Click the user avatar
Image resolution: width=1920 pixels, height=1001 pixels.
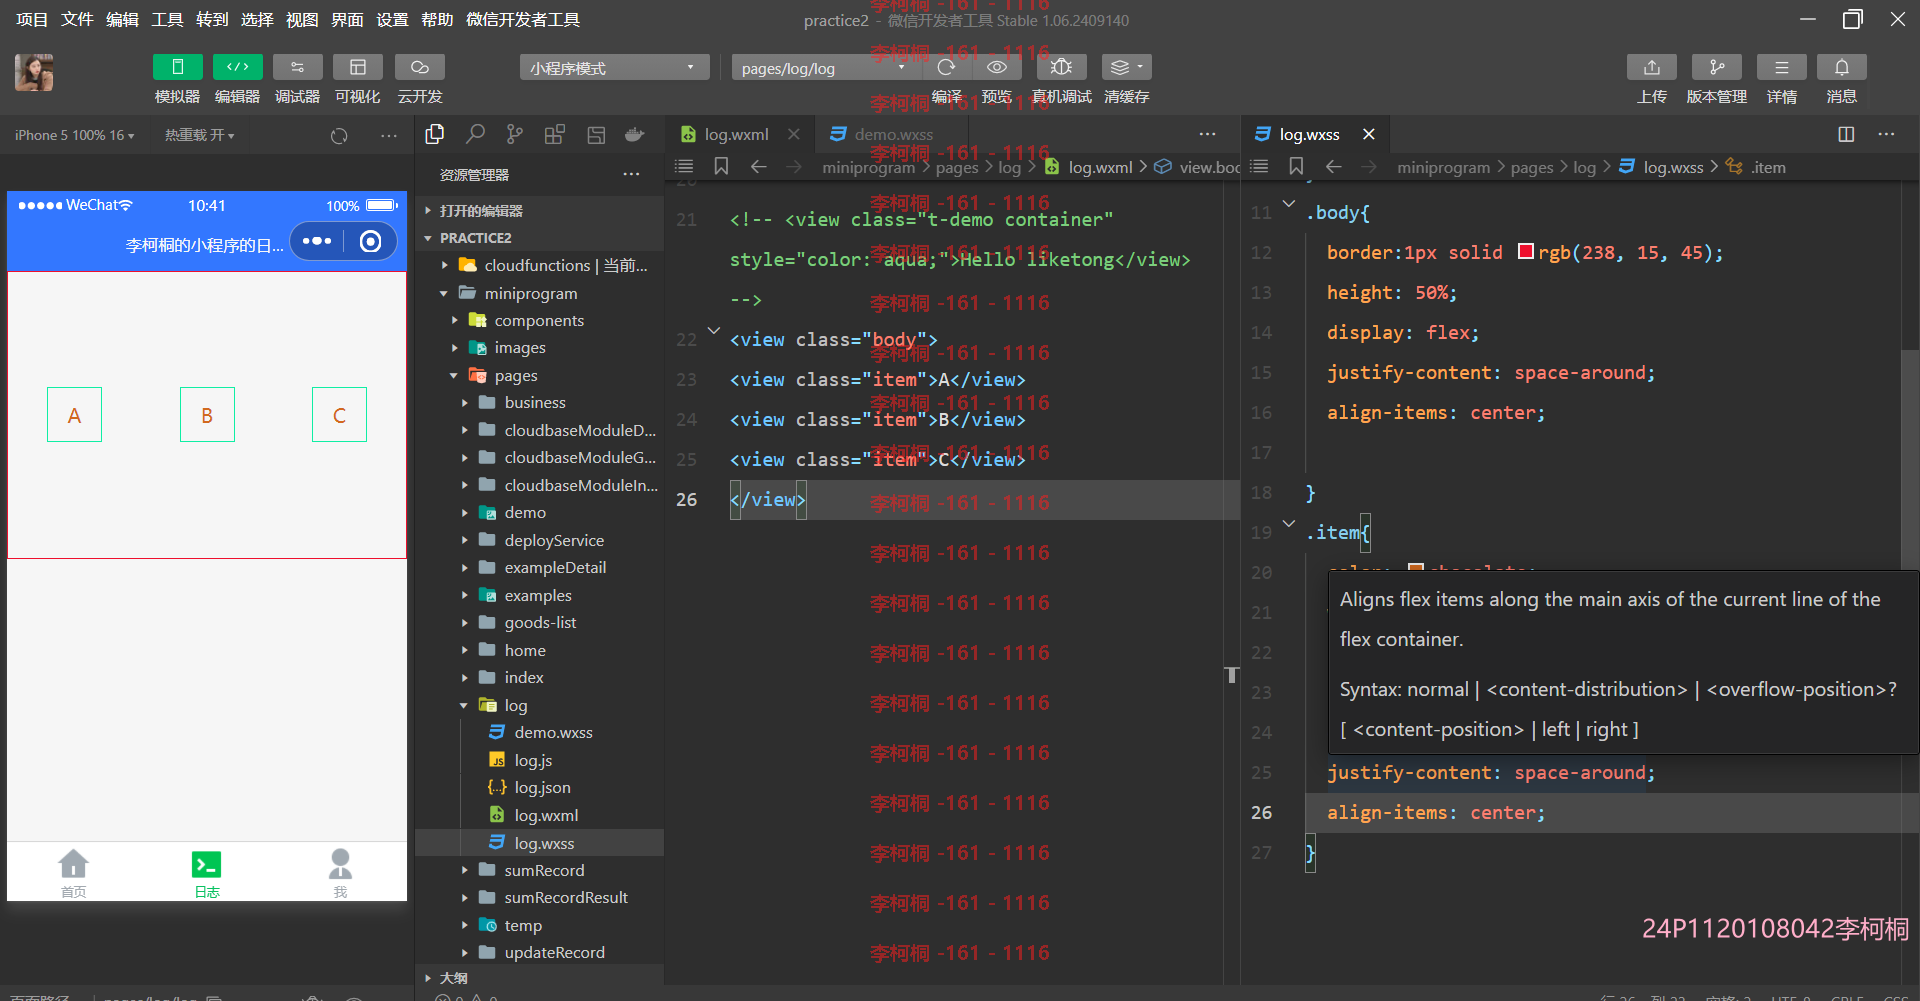(34, 73)
